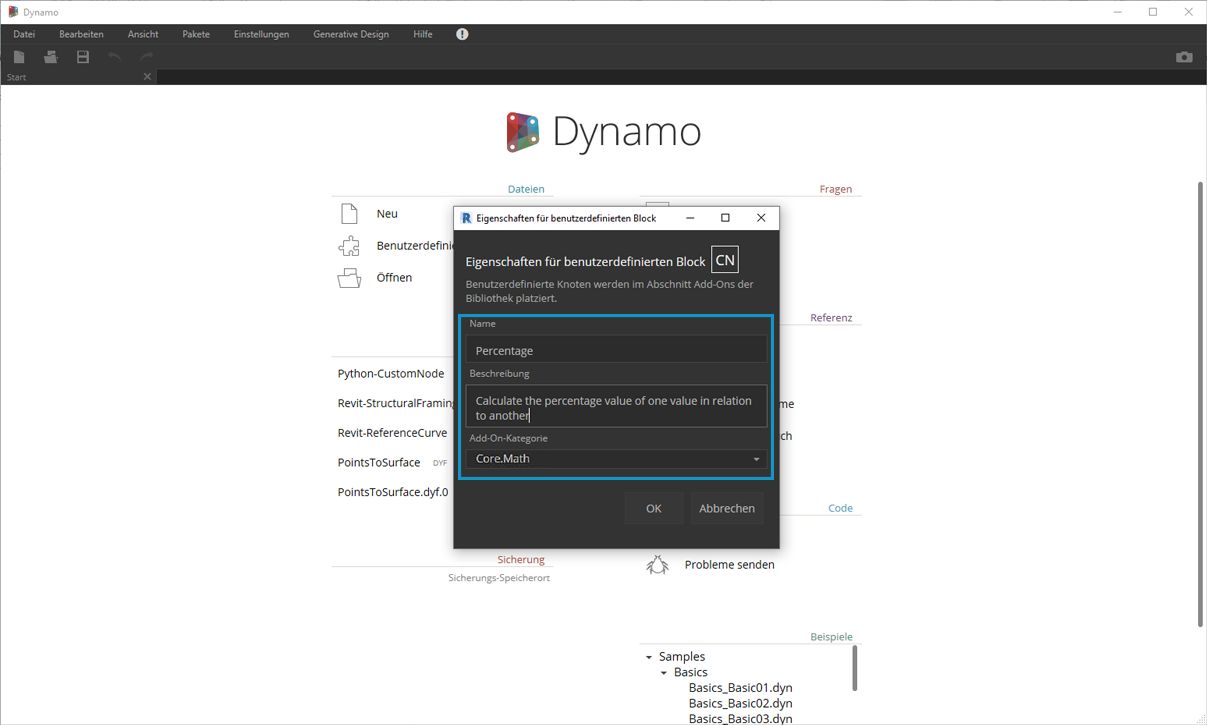Collapse the Samples tree node
1207x725 pixels.
[649, 657]
